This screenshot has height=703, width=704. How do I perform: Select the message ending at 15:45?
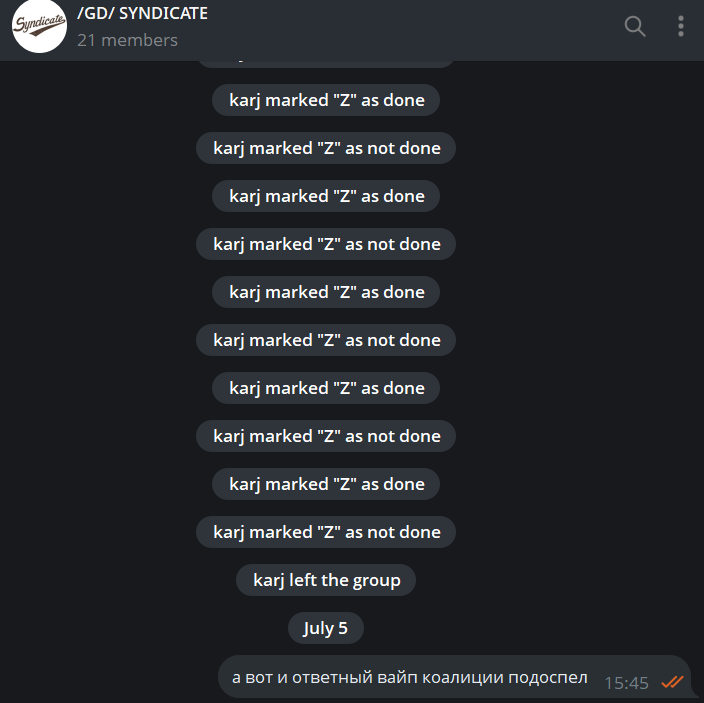pos(454,677)
